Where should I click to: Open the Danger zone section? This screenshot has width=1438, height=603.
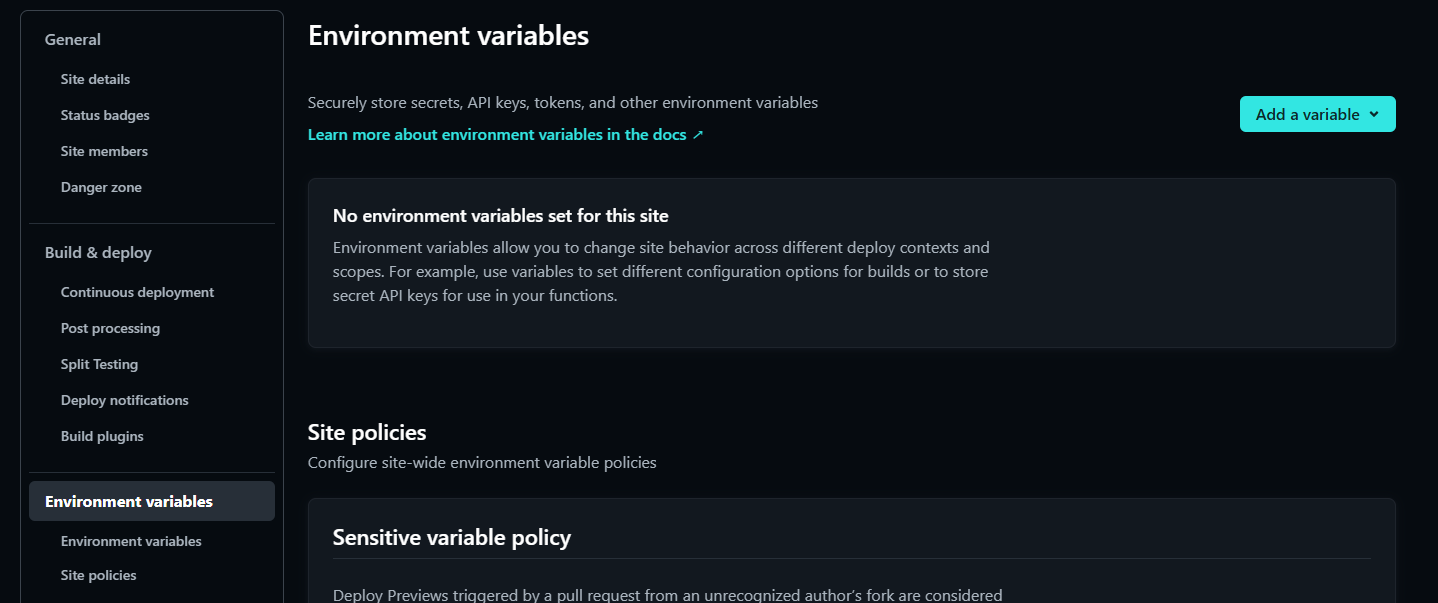pyautogui.click(x=101, y=187)
